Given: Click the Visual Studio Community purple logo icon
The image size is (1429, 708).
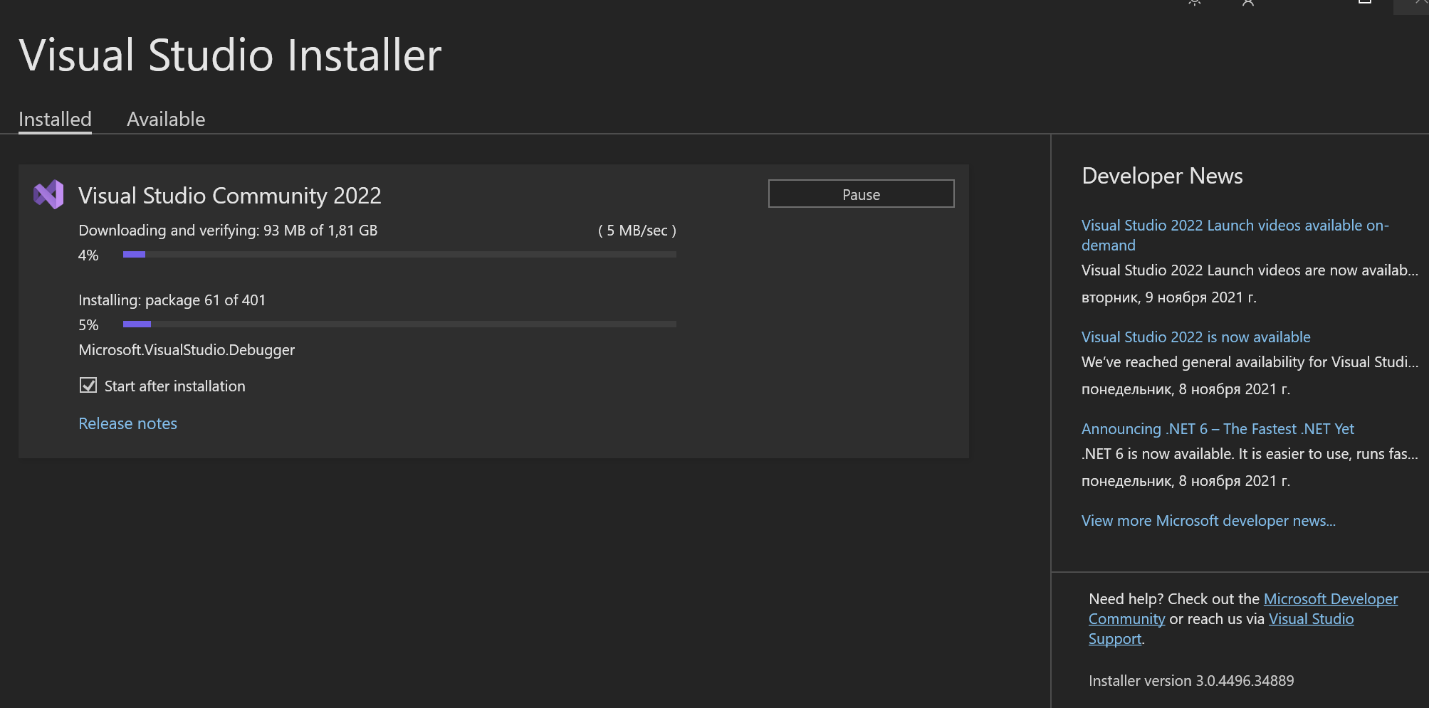Looking at the screenshot, I should (x=48, y=195).
